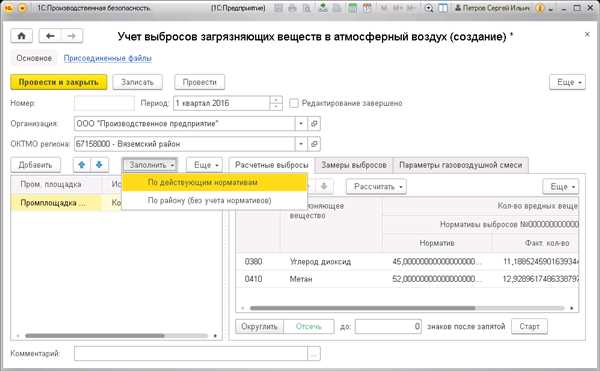Click the grey down arrow beside Рассчитать
This screenshot has width=600, height=371.
click(323, 187)
